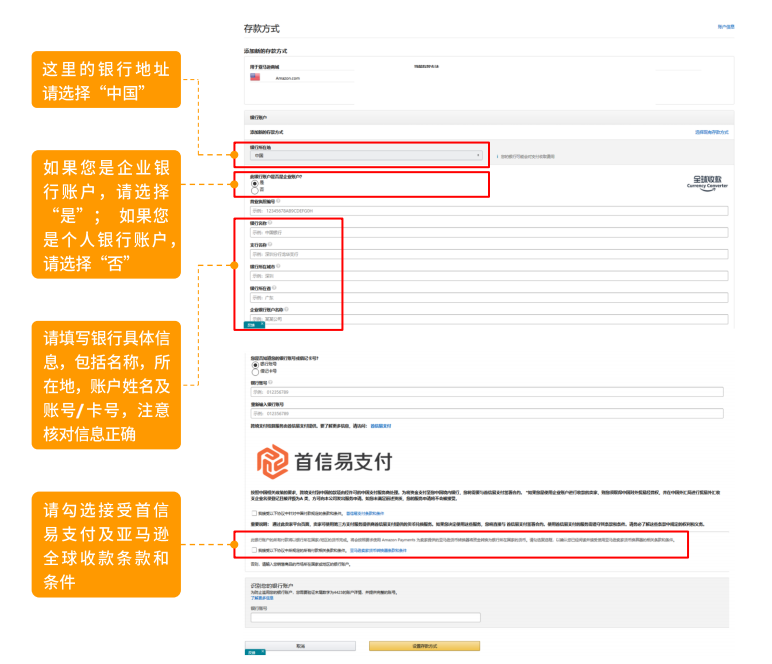This screenshot has height=664, width=772.
Task: Click the yellow set deposit method button
Action: tap(424, 646)
